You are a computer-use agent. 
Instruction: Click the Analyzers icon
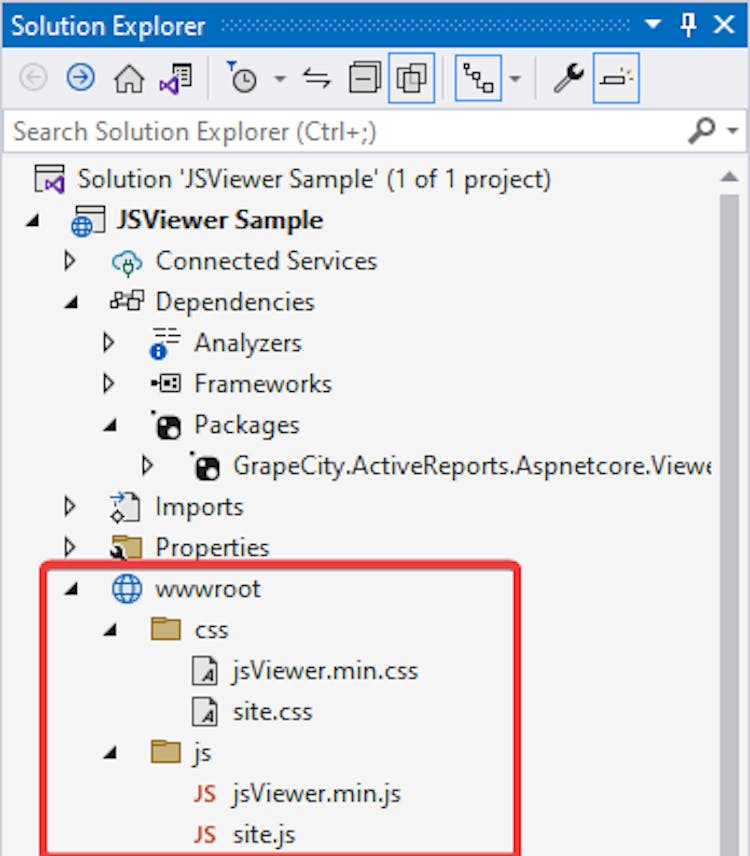tap(164, 343)
